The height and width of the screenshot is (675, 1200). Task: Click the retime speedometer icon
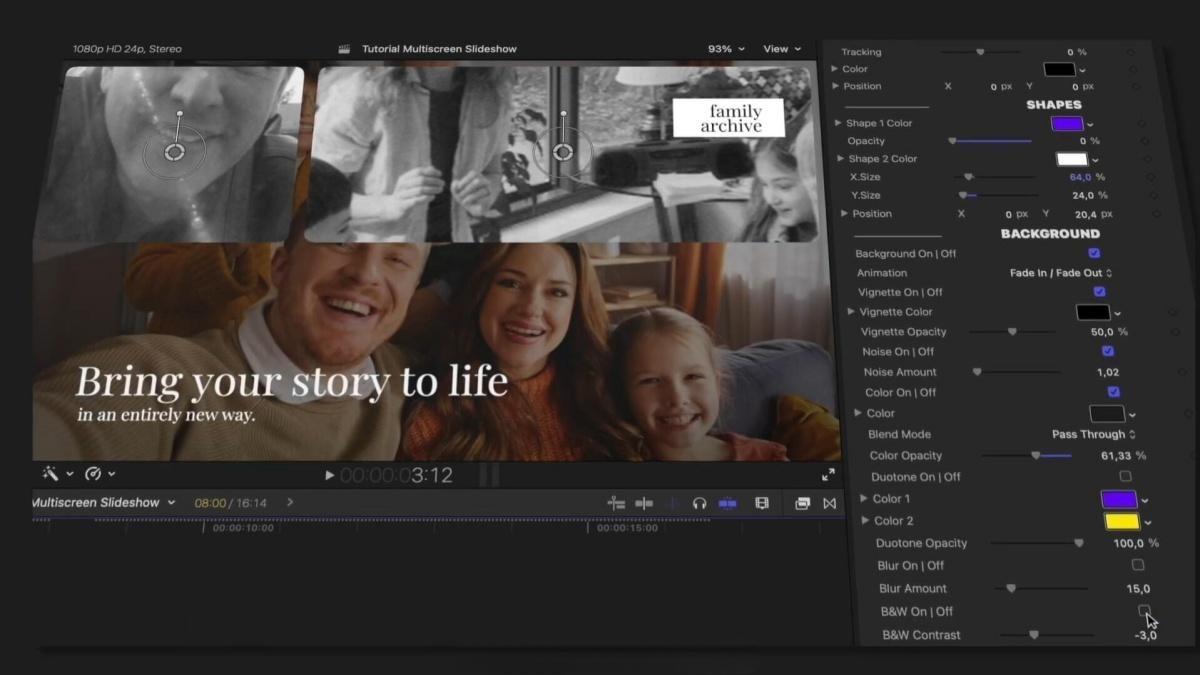pos(93,474)
